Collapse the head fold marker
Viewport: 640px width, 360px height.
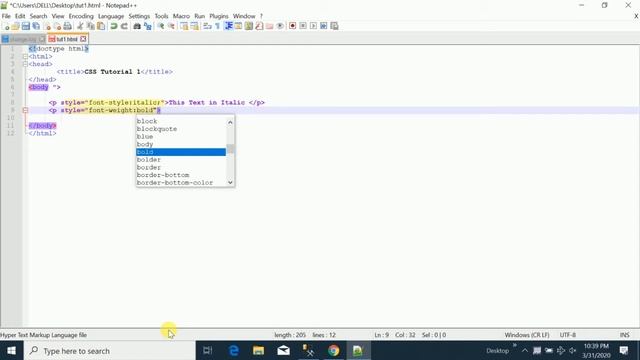pyautogui.click(x=25, y=64)
